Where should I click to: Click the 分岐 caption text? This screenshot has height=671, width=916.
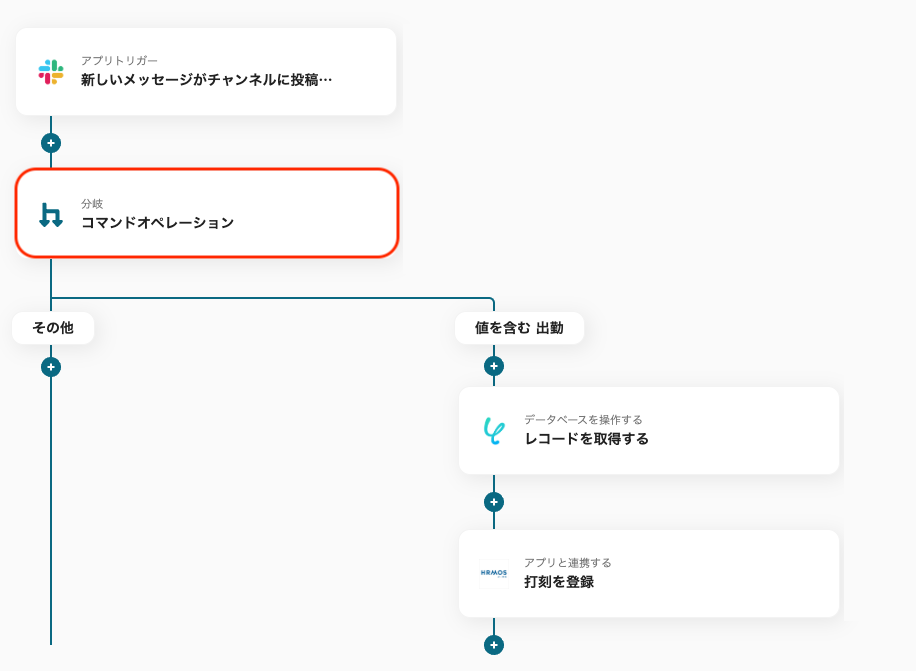pyautogui.click(x=92, y=203)
